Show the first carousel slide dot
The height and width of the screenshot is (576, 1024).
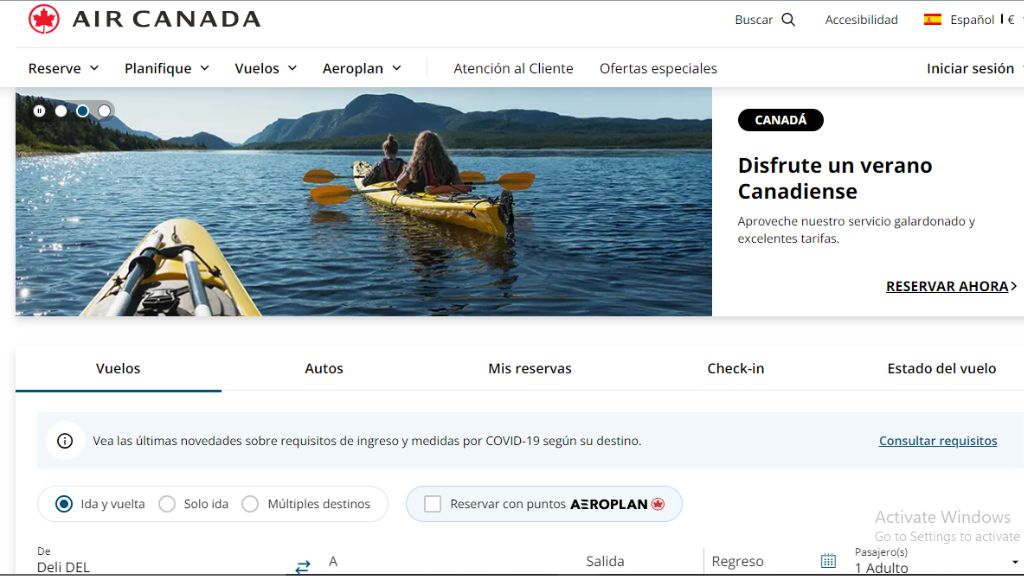(61, 111)
